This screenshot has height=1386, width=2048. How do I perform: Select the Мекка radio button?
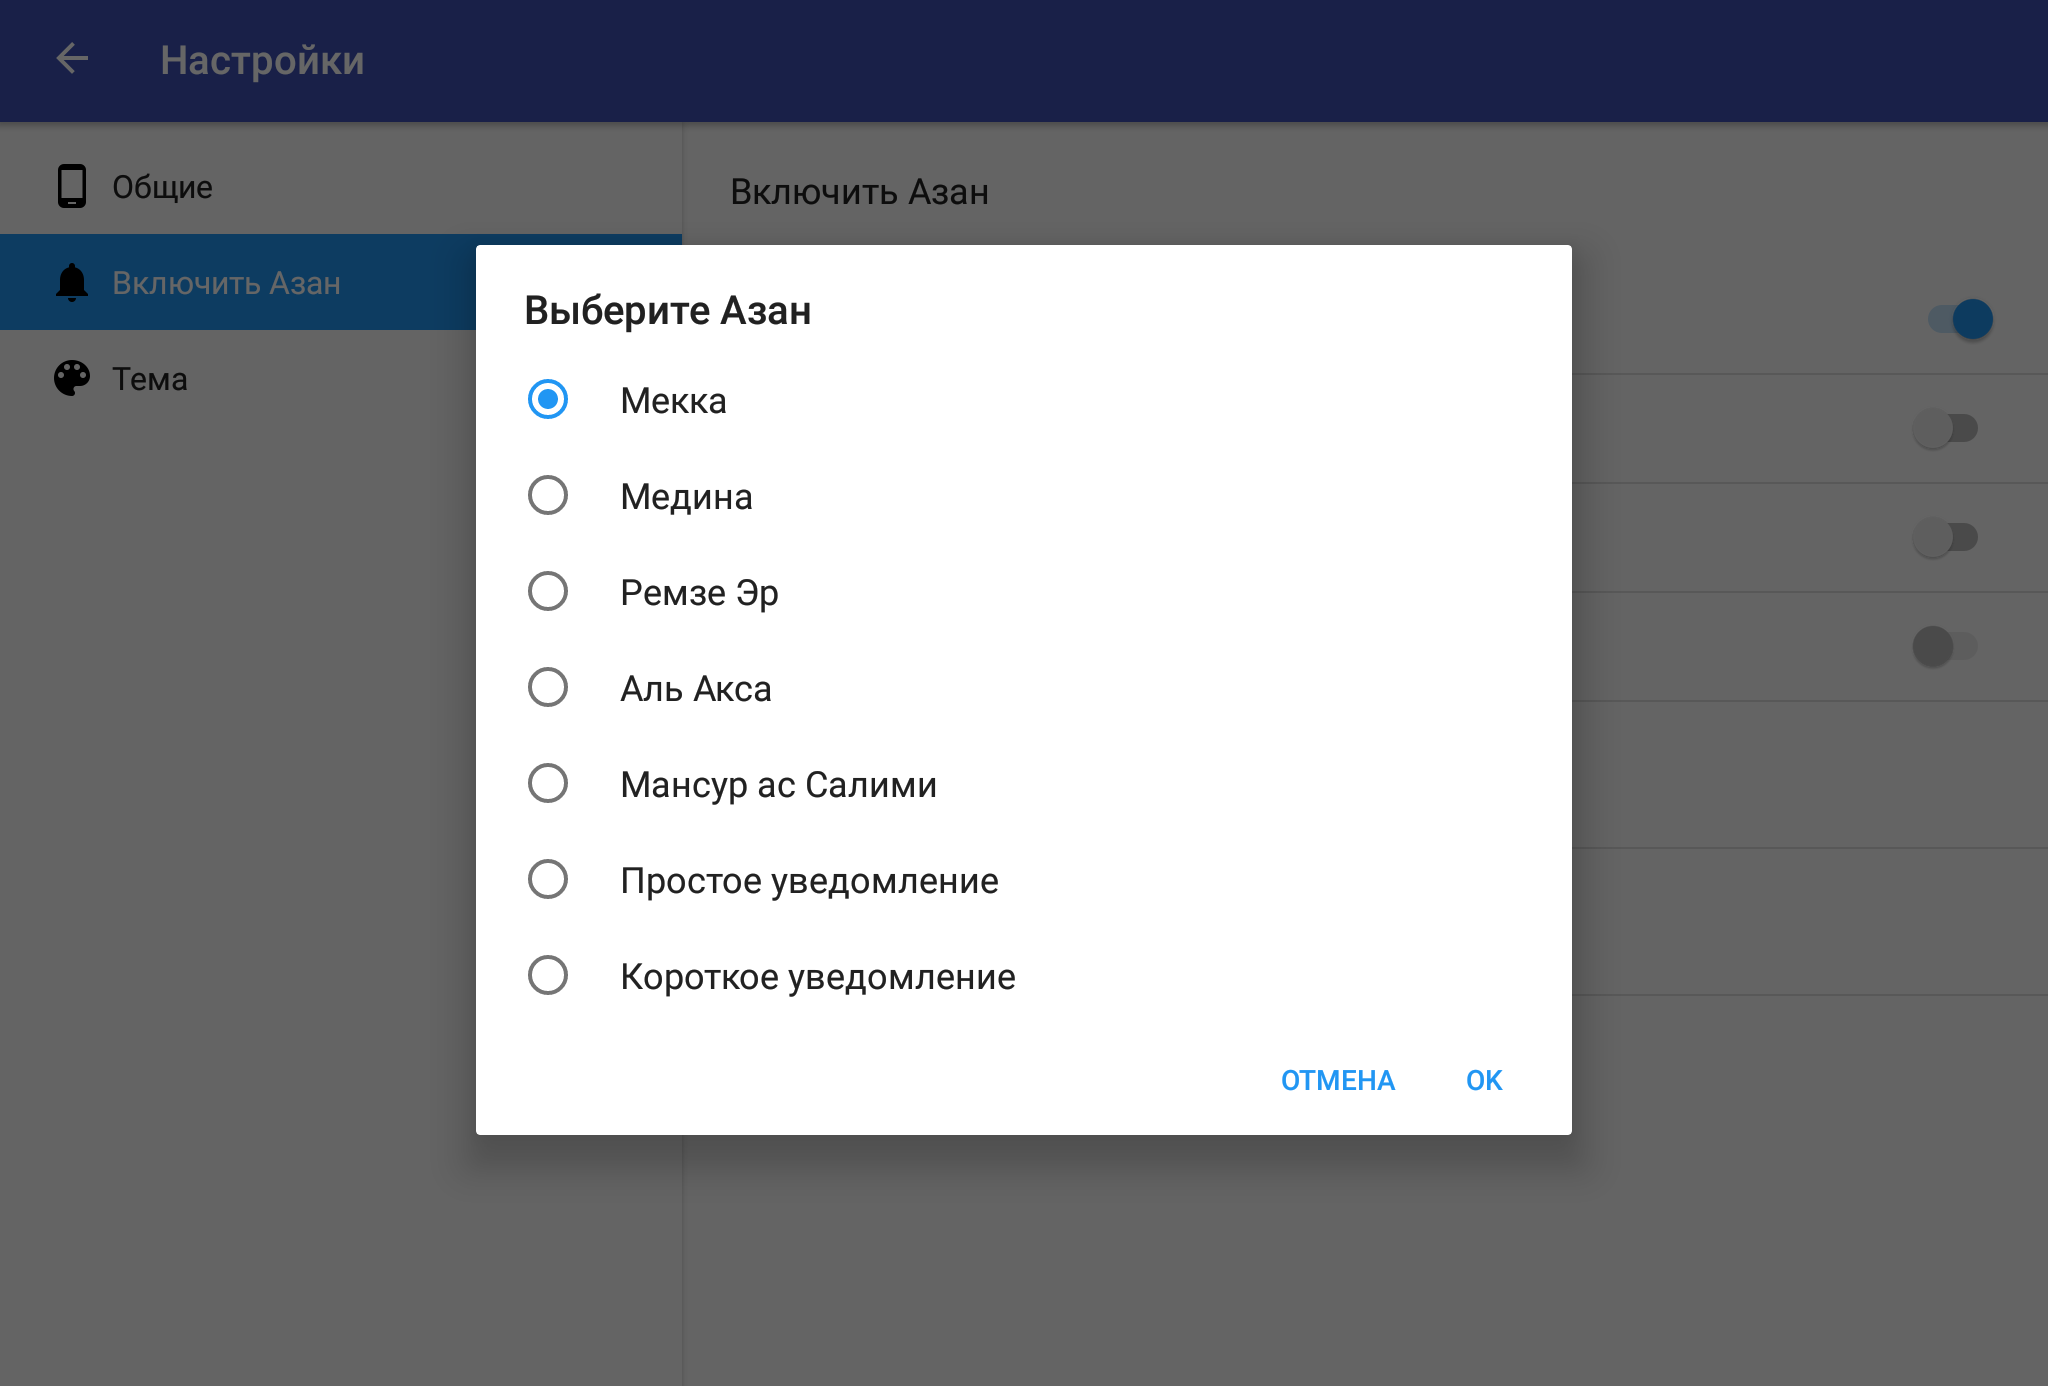click(548, 400)
